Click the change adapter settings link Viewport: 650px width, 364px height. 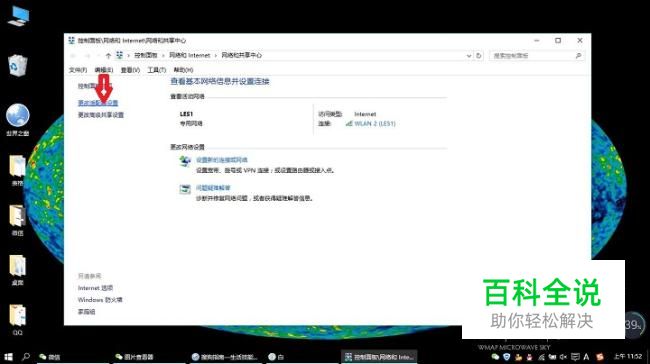(98, 103)
